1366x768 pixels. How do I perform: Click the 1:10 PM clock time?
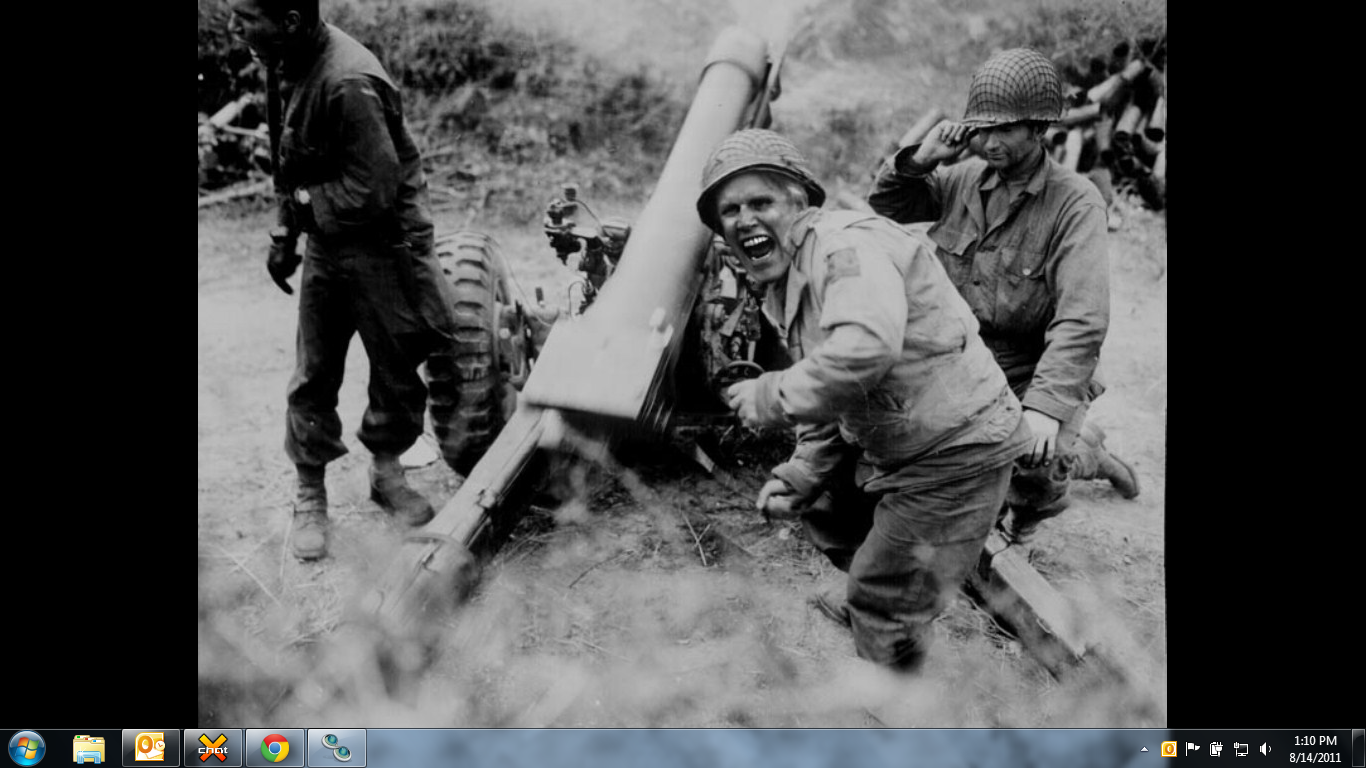1315,741
